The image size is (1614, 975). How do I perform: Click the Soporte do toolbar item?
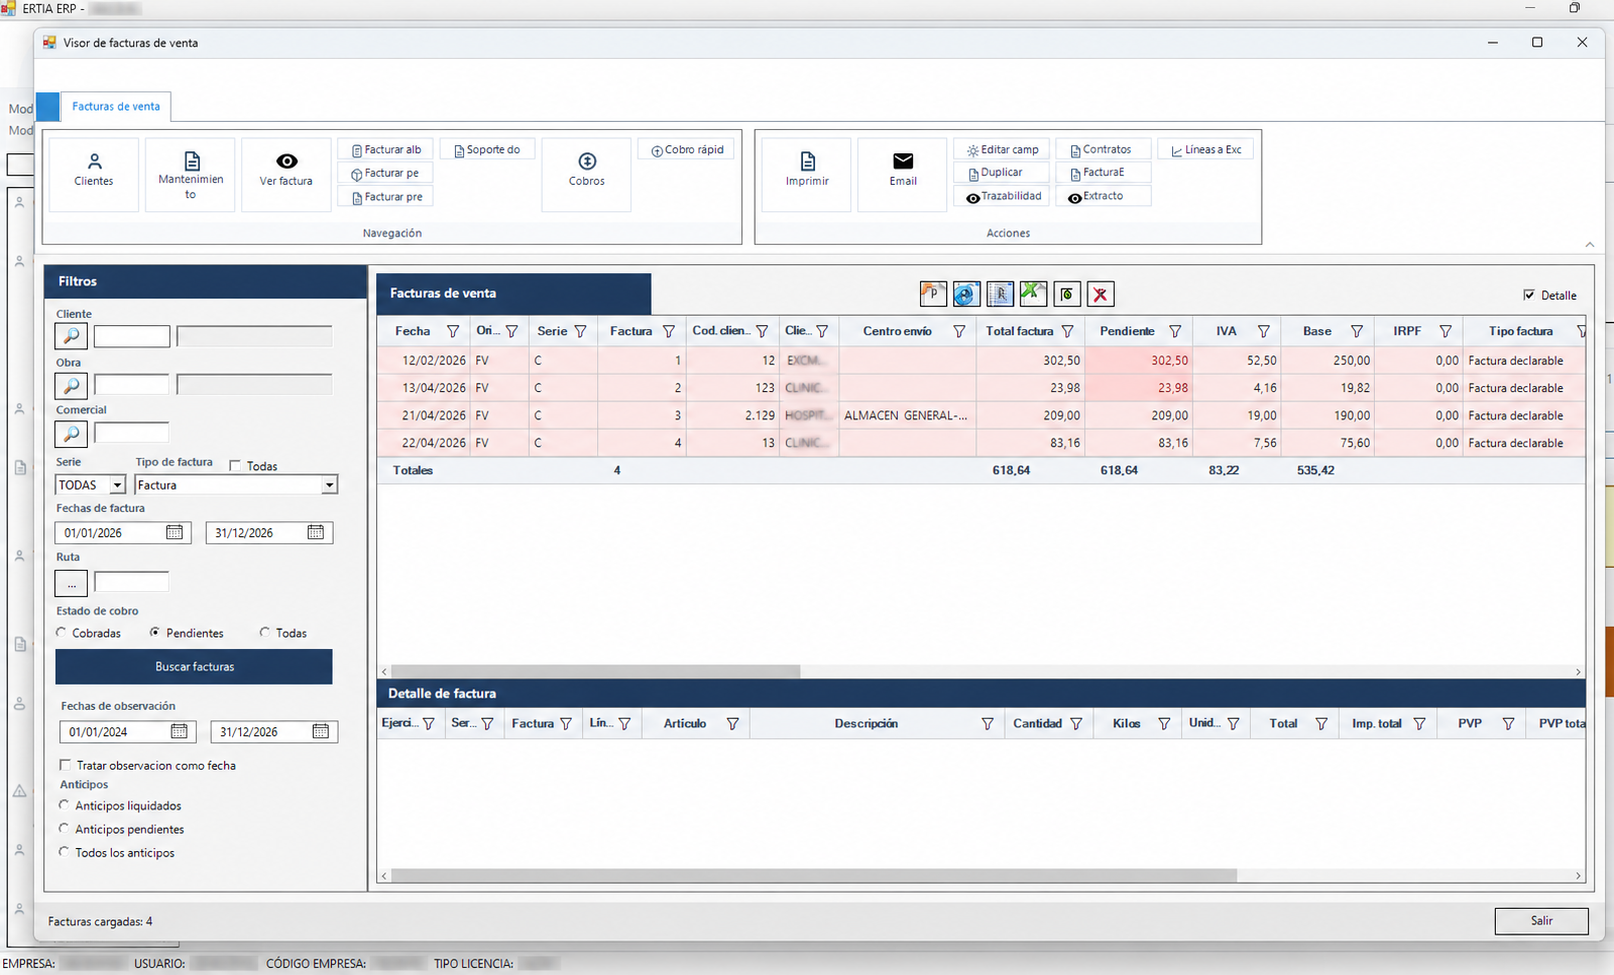487,149
